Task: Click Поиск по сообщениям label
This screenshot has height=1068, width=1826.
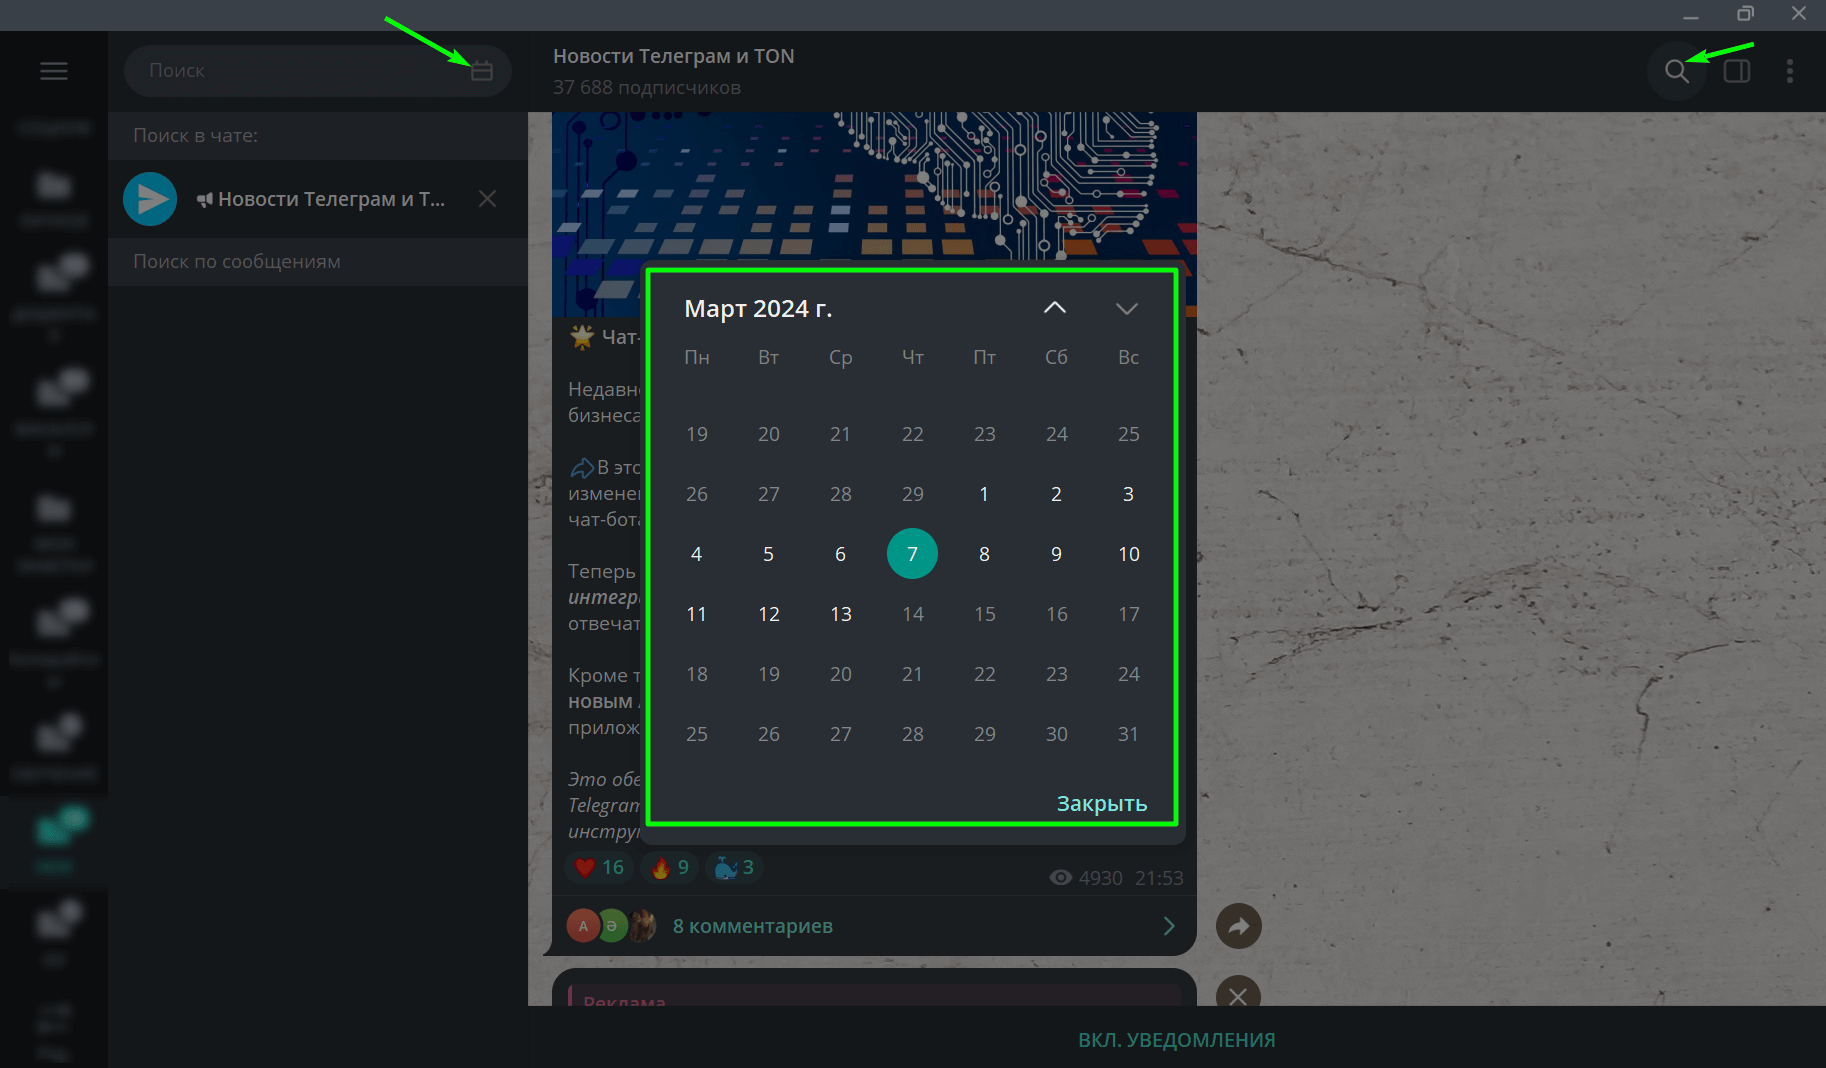Action: click(237, 262)
